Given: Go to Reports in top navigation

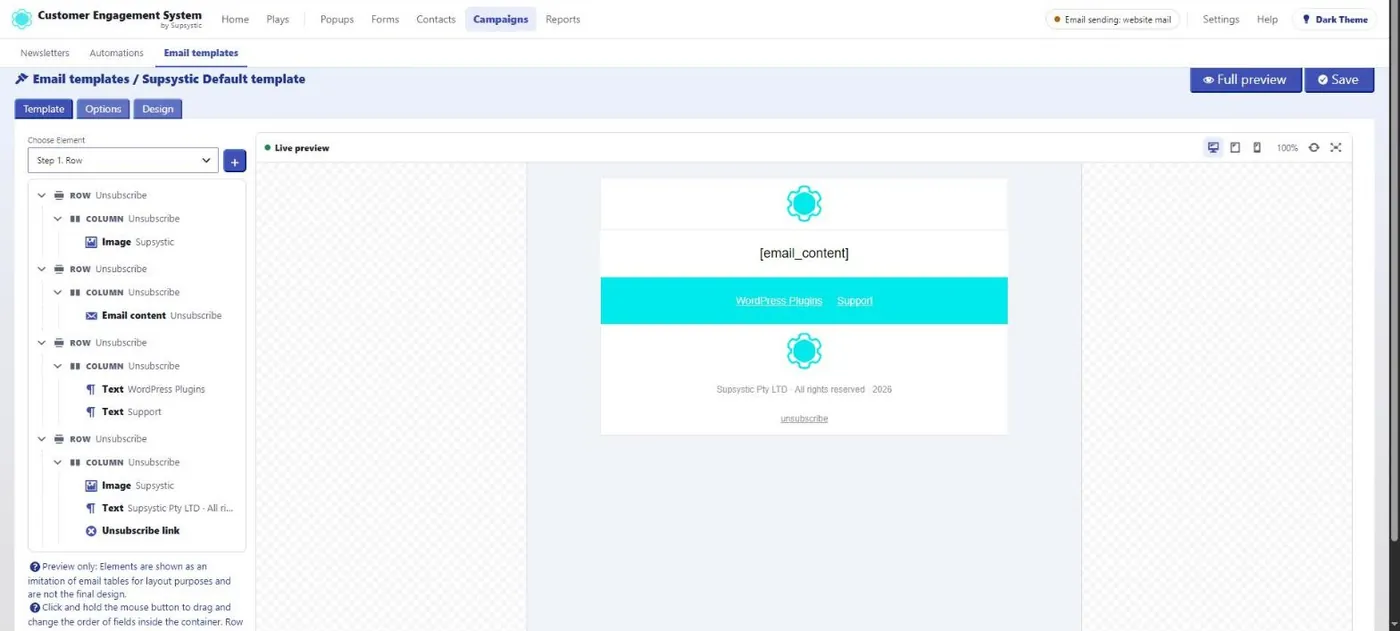Looking at the screenshot, I should click(563, 19).
